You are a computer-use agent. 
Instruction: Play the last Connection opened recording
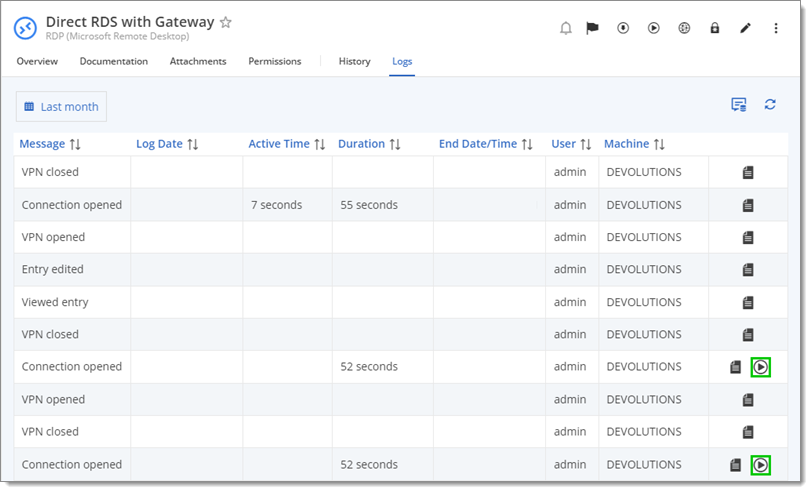(x=760, y=465)
